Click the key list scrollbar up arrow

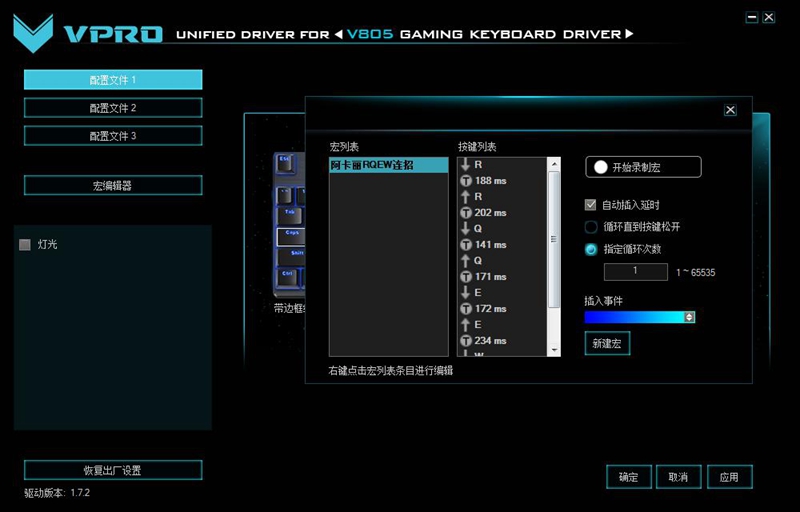tap(554, 164)
